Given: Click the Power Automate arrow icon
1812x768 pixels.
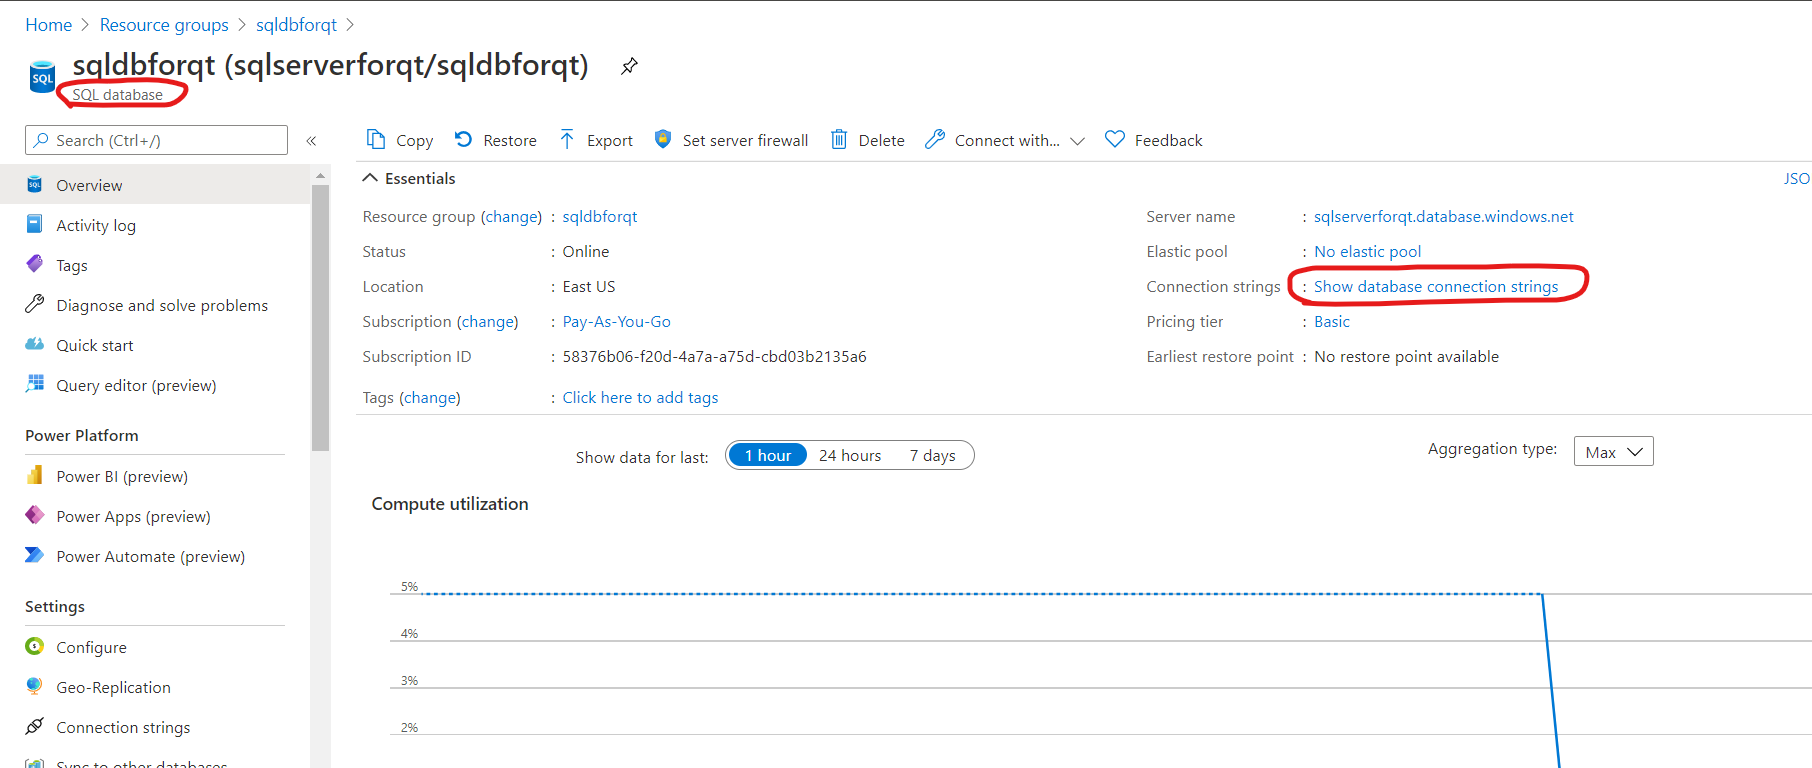Looking at the screenshot, I should [35, 555].
